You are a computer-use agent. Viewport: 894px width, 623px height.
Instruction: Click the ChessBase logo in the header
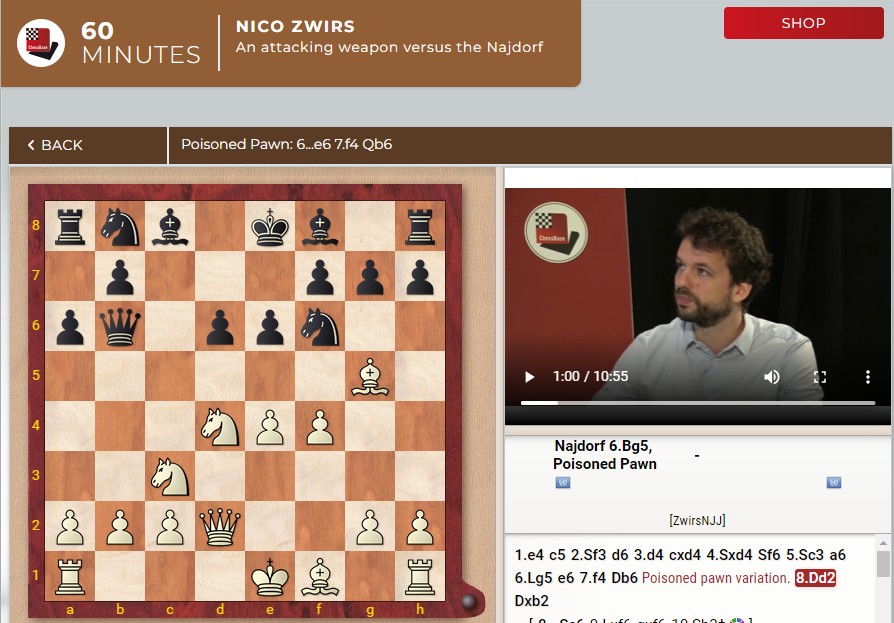click(x=41, y=43)
